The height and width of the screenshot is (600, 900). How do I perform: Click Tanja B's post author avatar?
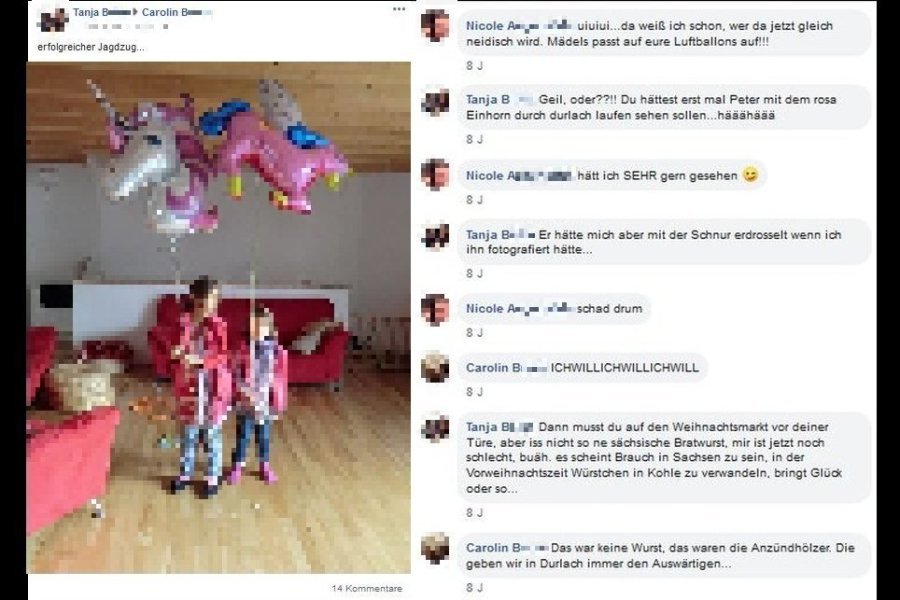tap(53, 20)
